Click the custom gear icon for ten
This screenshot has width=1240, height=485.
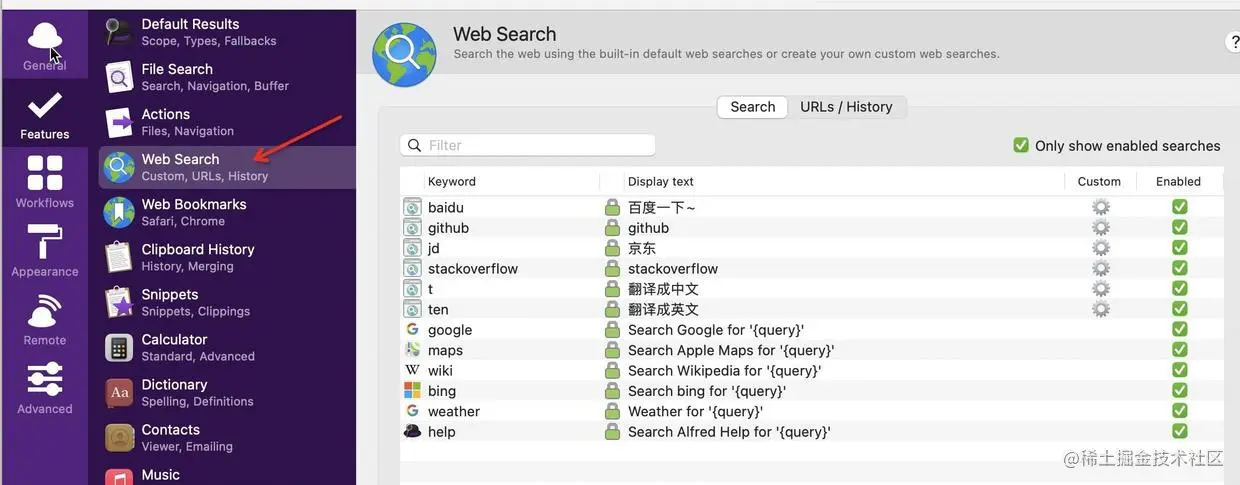(1101, 309)
